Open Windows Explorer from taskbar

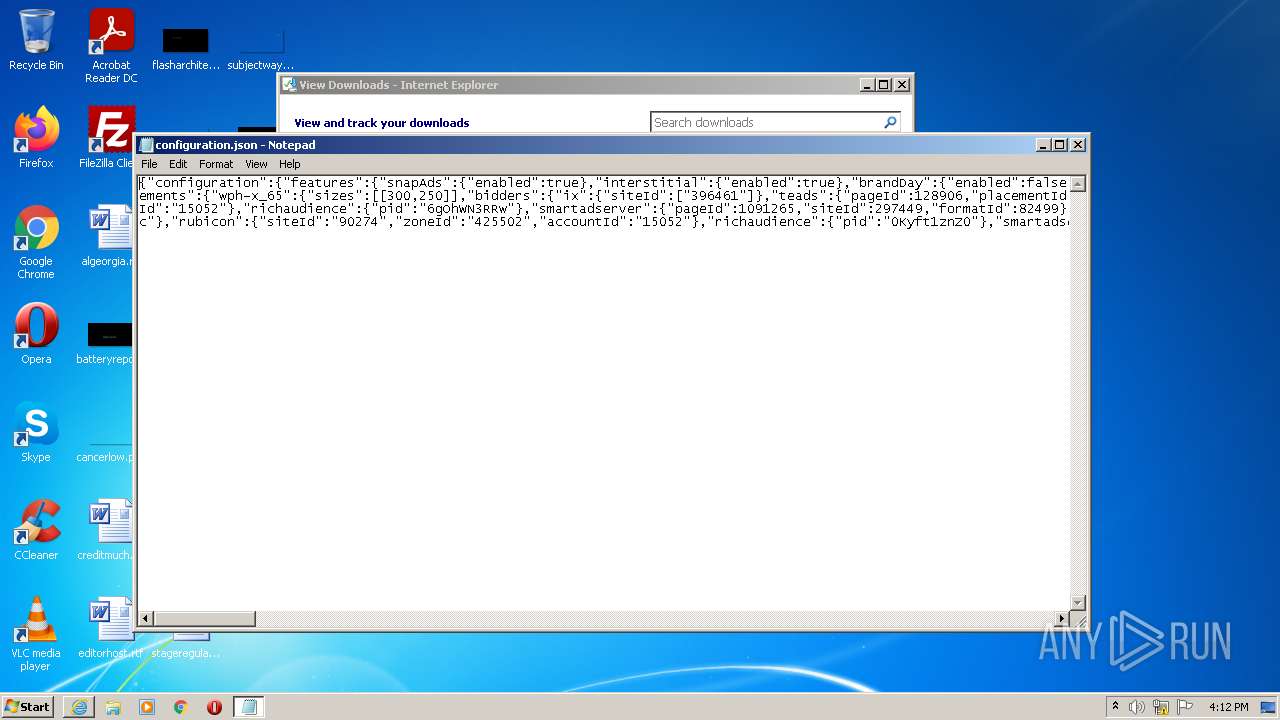(113, 707)
